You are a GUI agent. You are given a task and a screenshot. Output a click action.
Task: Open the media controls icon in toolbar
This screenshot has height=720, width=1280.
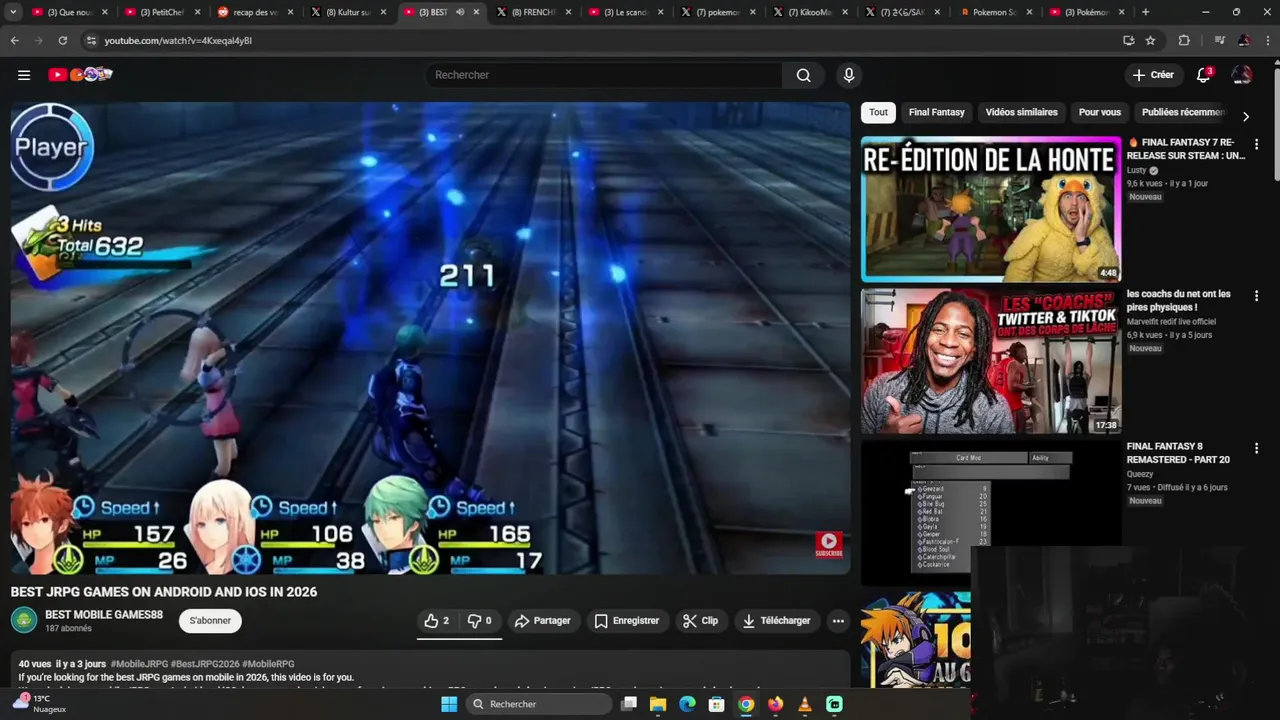click(x=1219, y=40)
